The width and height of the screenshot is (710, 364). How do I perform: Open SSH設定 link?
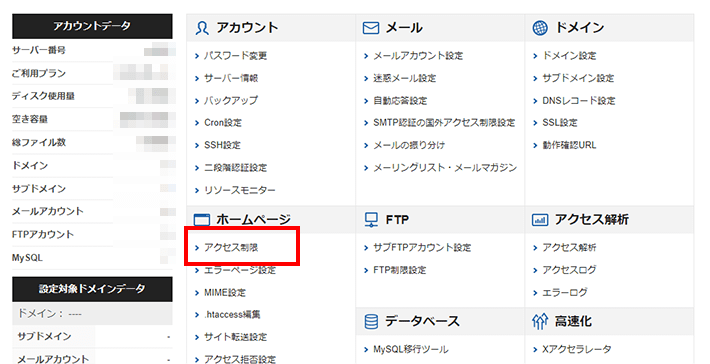222,145
